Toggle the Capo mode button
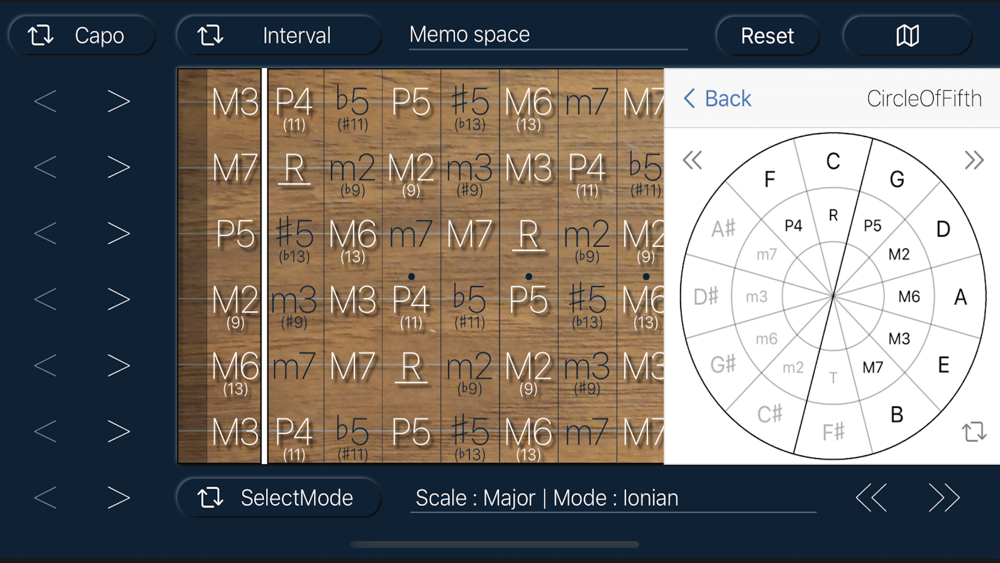This screenshot has width=1000, height=563. click(82, 36)
